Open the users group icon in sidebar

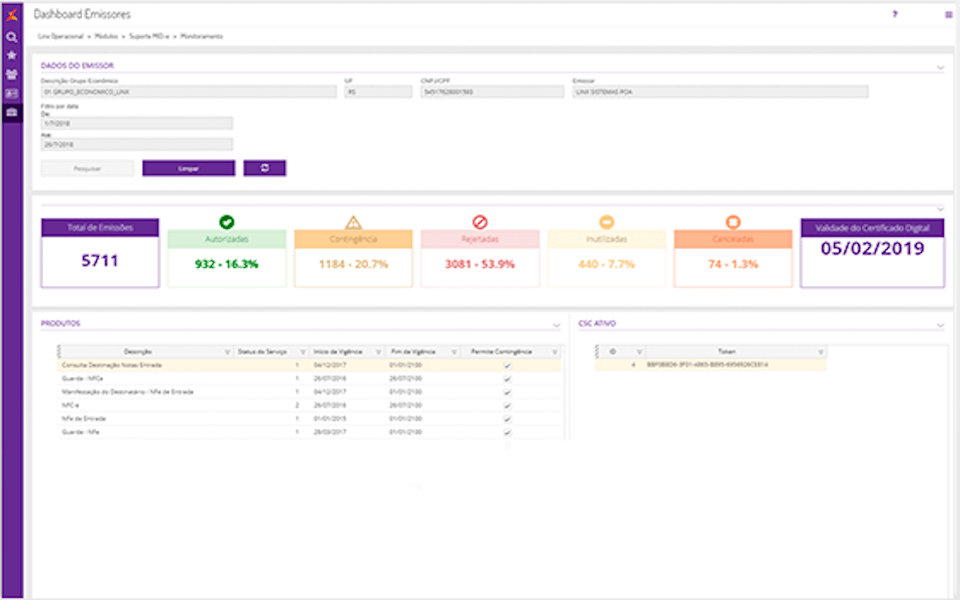[12, 75]
